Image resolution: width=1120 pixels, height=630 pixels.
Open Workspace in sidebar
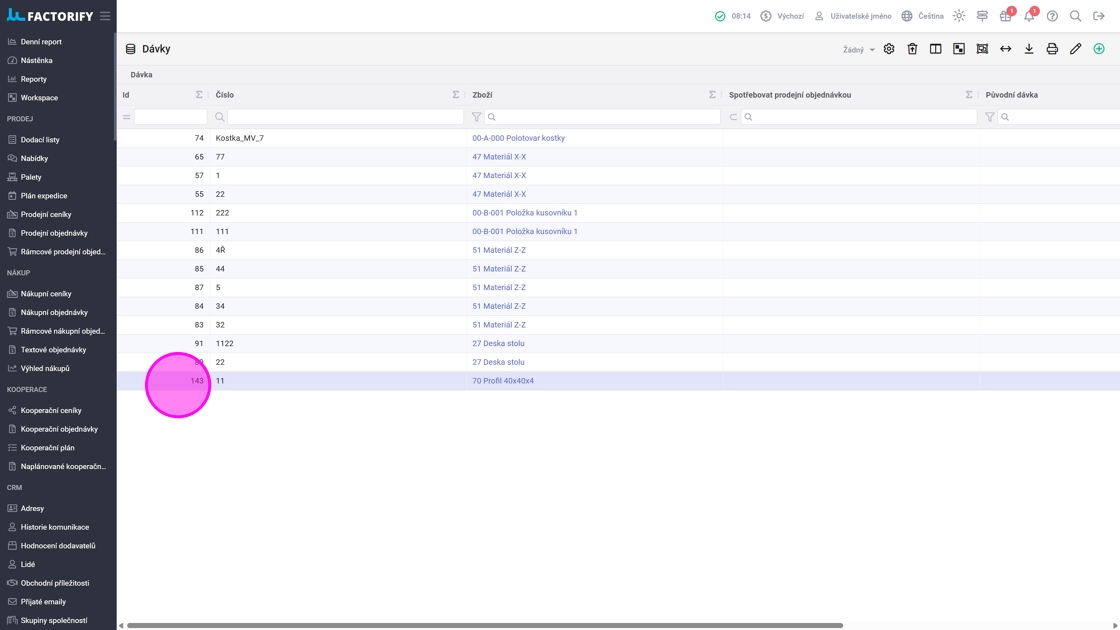pyautogui.click(x=39, y=97)
